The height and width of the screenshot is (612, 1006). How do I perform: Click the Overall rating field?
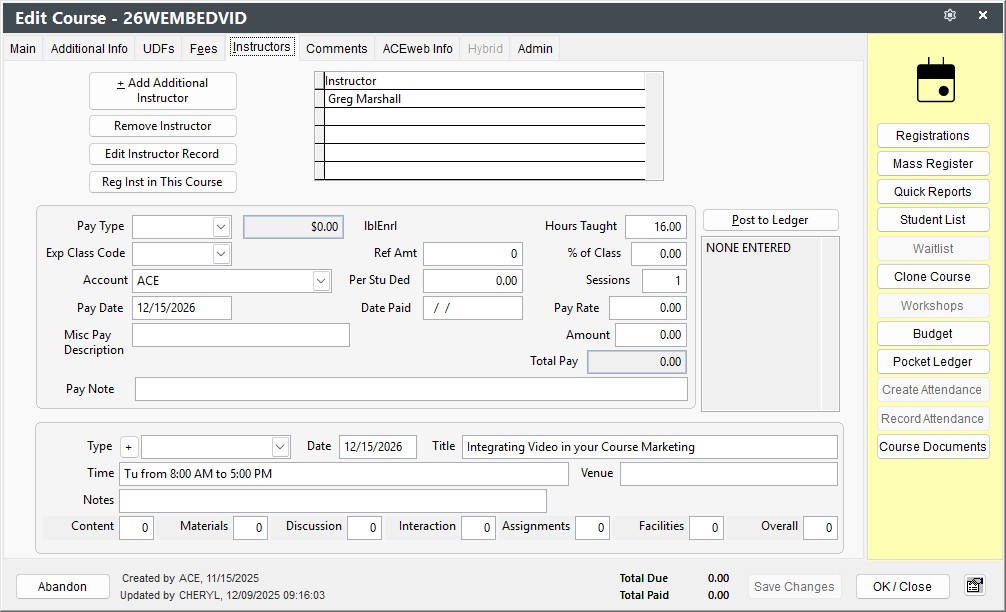tap(821, 527)
